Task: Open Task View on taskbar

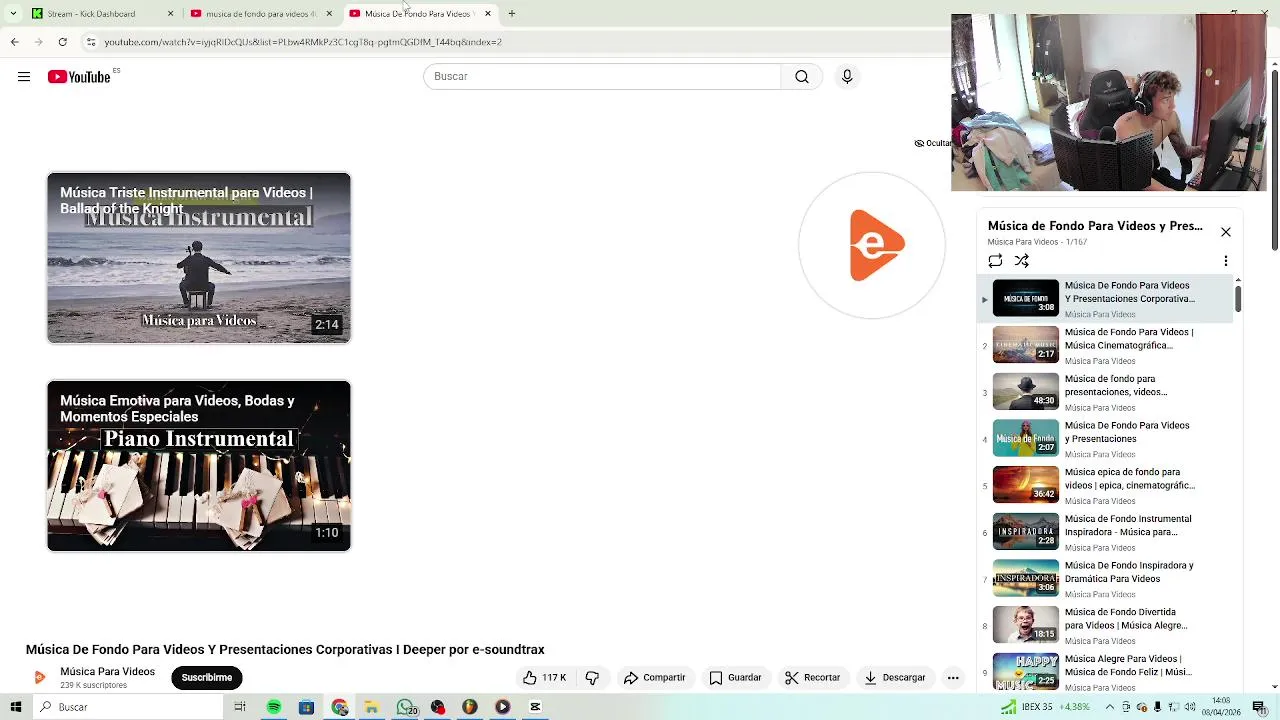Action: pyautogui.click(x=240, y=707)
